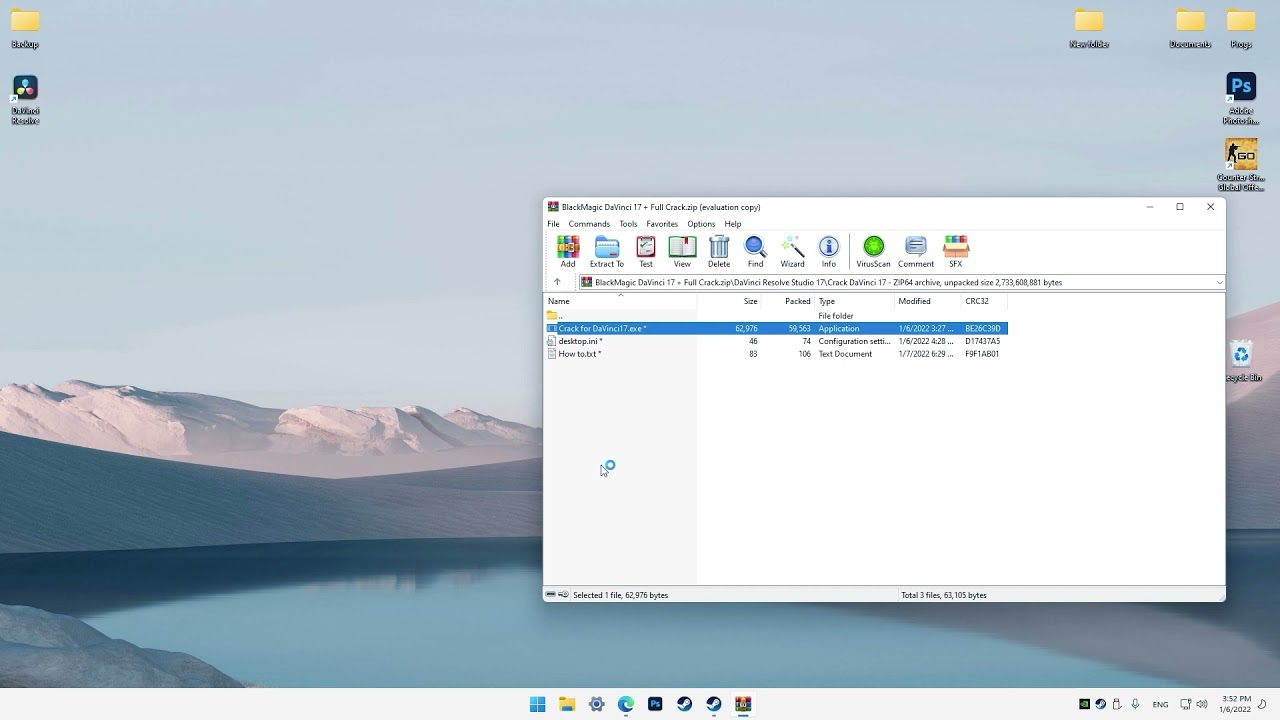Open Settings gear on the taskbar
1280x720 pixels.
[596, 704]
